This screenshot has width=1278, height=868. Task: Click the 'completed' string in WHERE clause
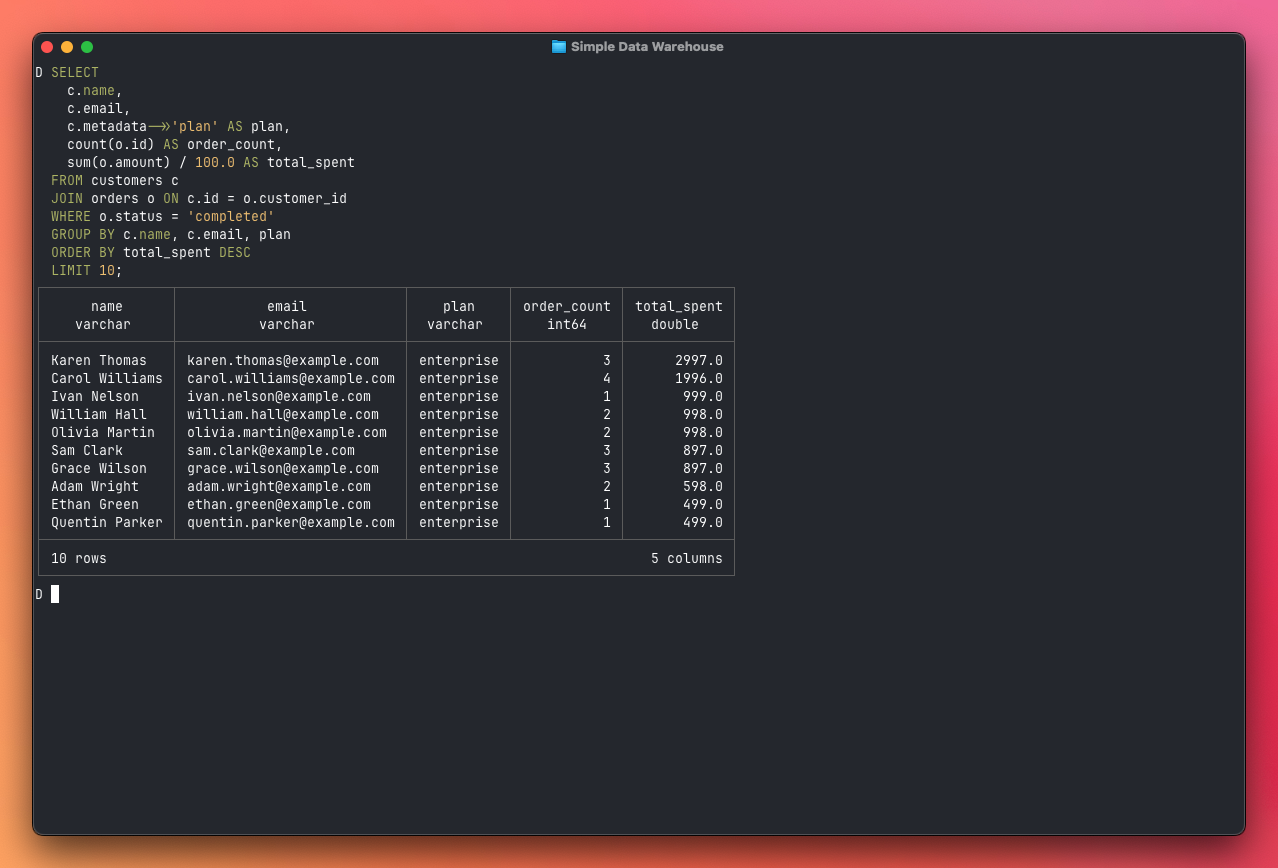click(231, 217)
